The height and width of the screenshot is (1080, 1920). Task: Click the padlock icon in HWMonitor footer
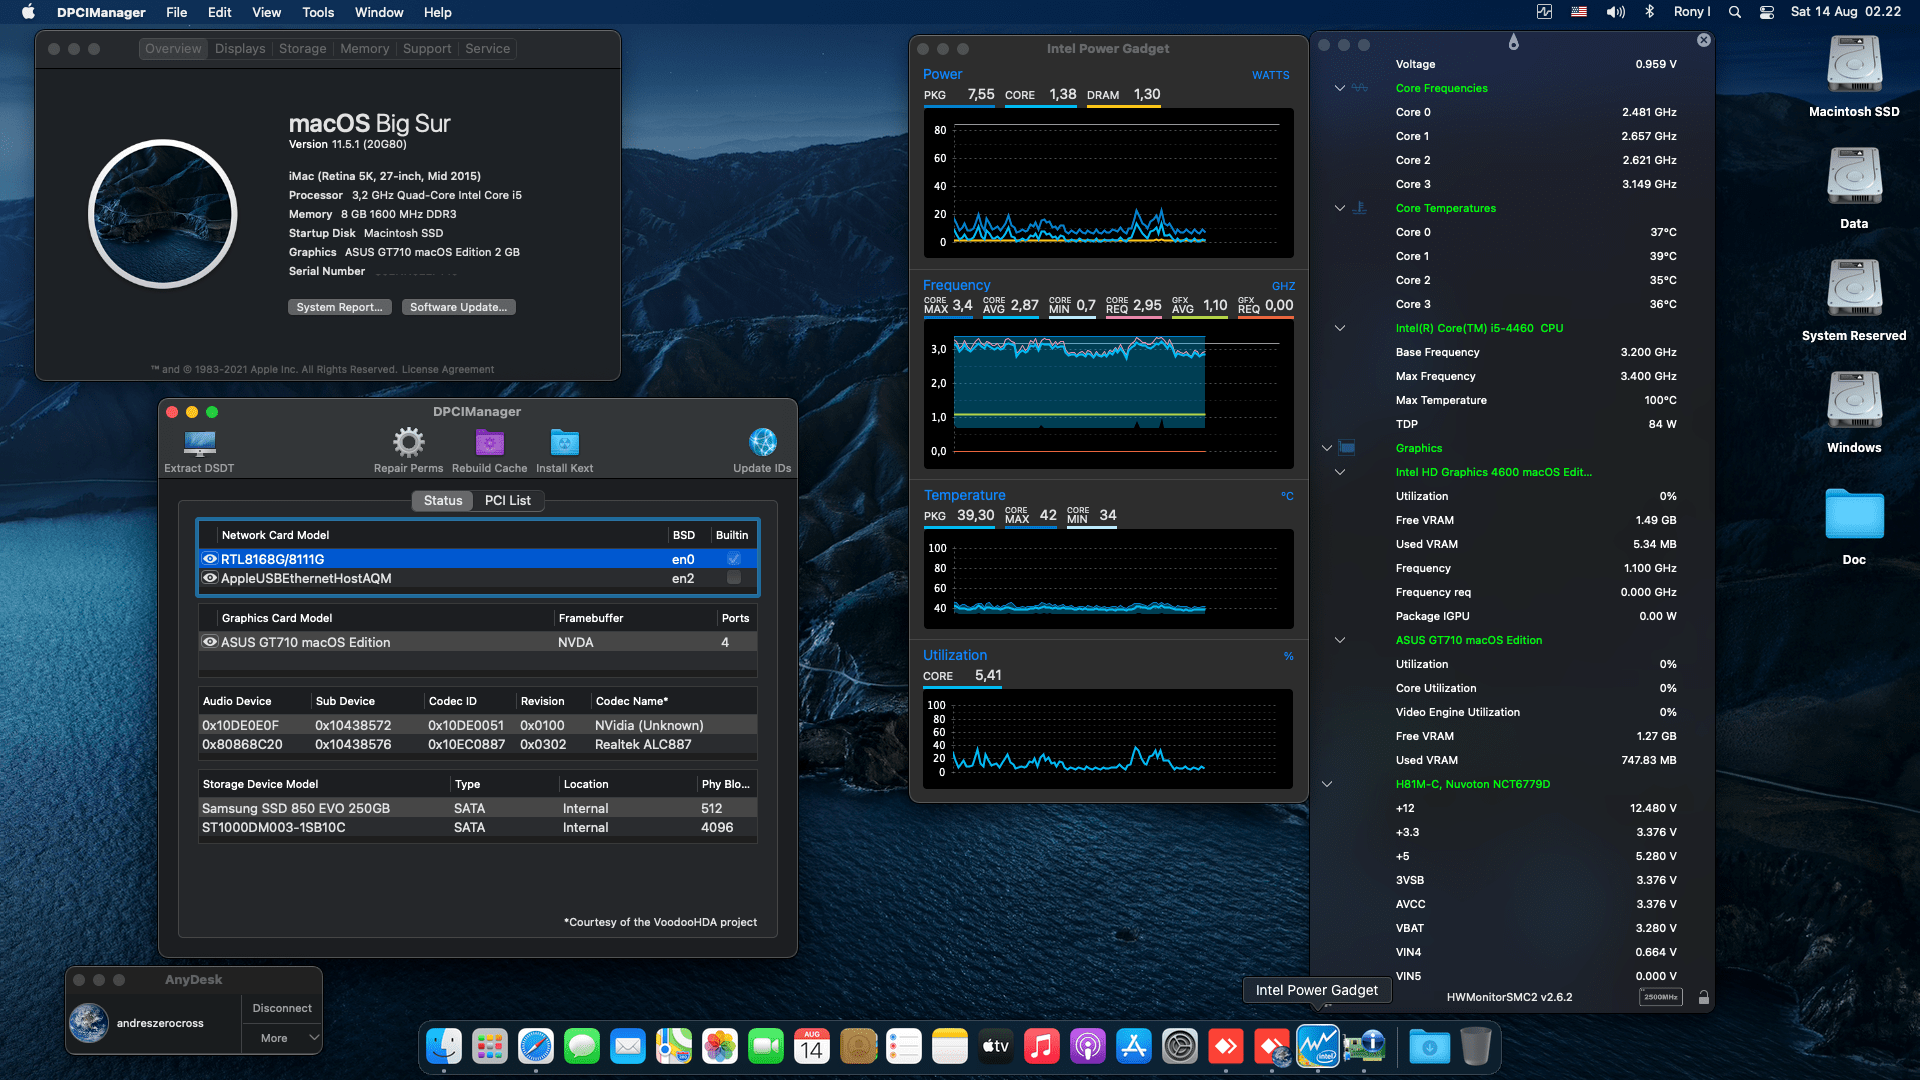click(x=1703, y=997)
